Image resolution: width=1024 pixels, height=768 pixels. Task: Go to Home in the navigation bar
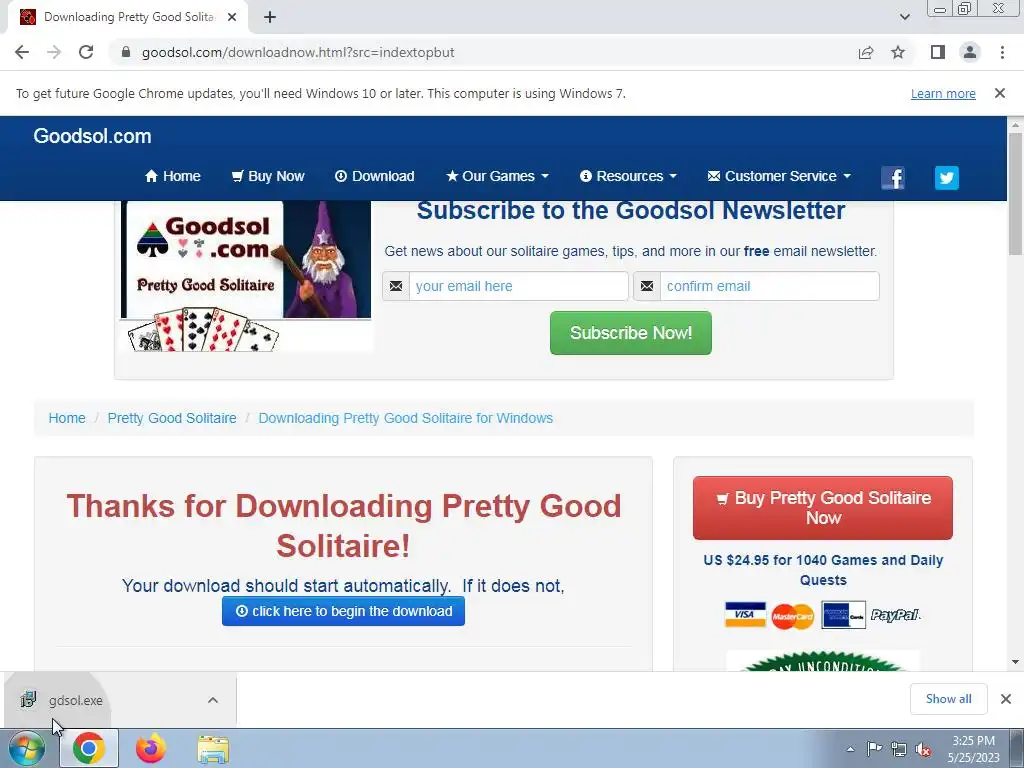tap(172, 176)
